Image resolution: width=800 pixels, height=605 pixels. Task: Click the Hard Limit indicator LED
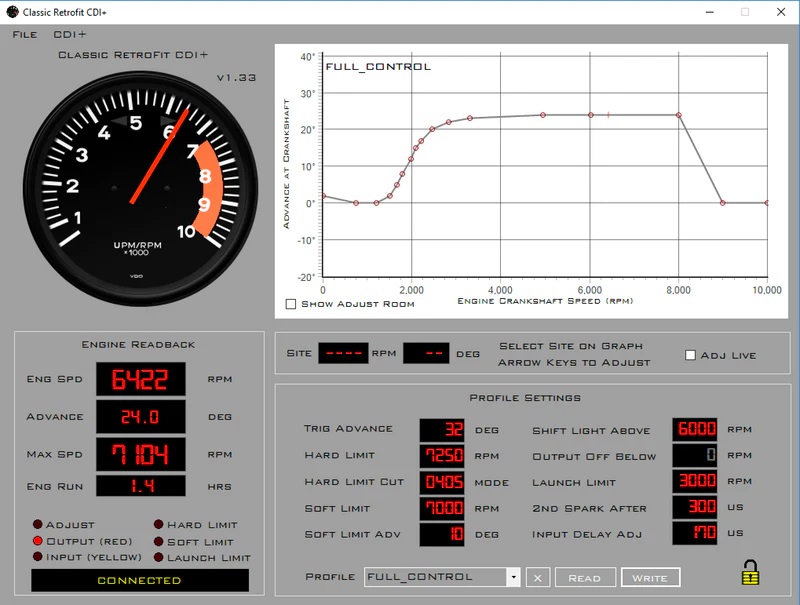click(x=158, y=525)
